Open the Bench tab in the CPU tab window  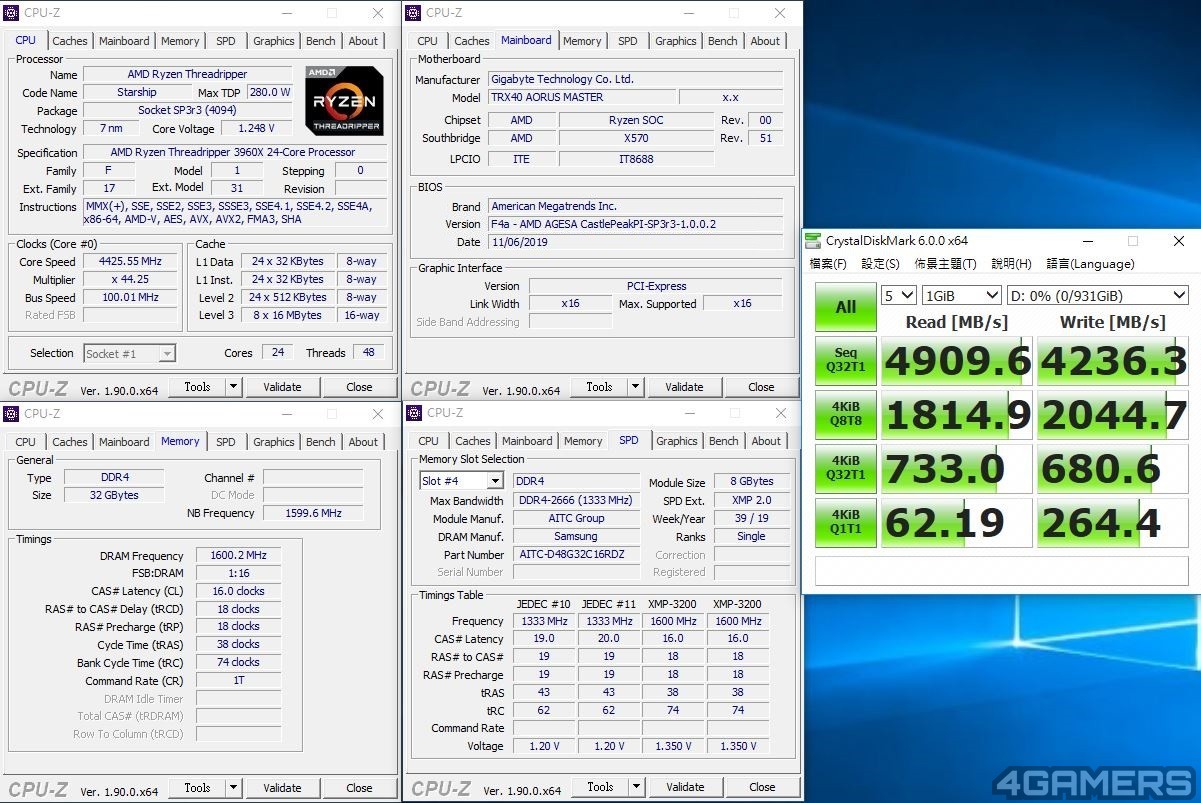pyautogui.click(x=321, y=41)
